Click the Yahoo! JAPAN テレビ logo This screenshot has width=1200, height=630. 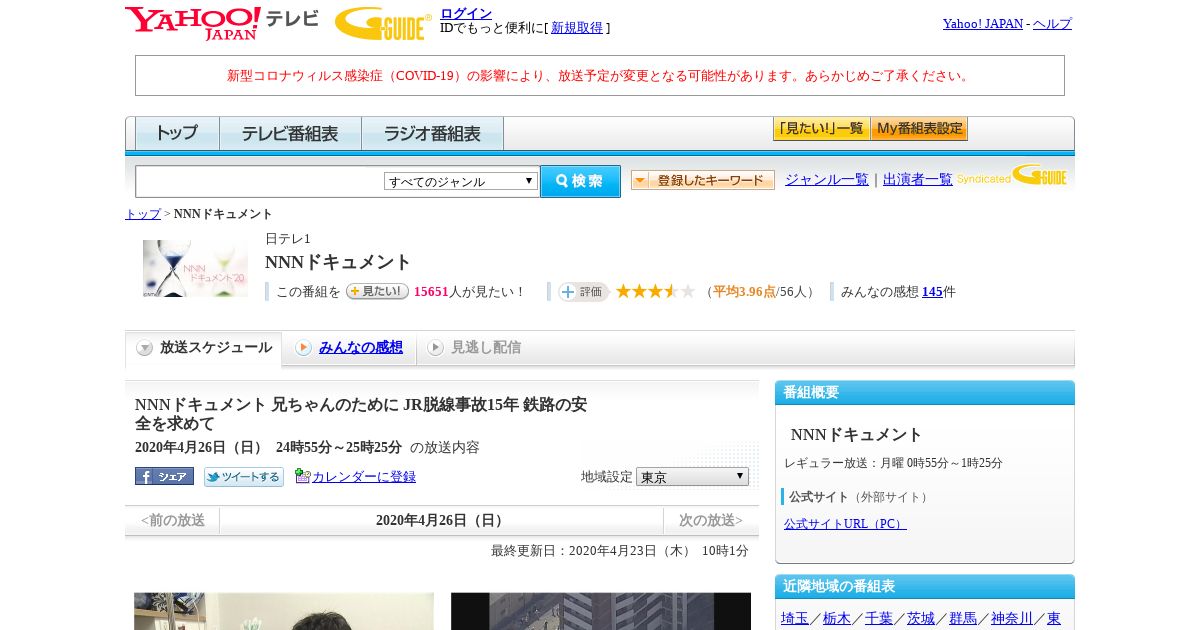222,23
